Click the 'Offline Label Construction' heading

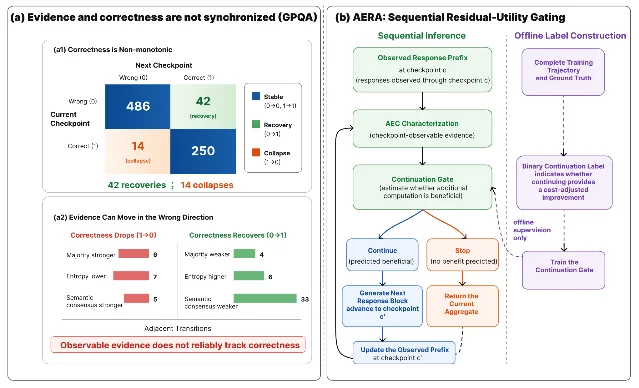pos(570,36)
